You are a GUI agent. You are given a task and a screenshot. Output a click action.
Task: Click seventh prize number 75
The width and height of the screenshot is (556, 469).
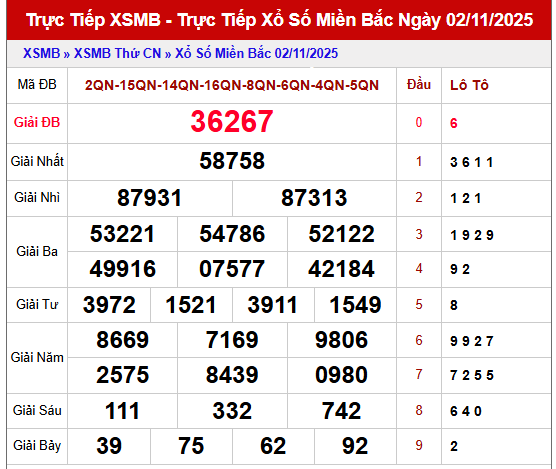[191, 446]
